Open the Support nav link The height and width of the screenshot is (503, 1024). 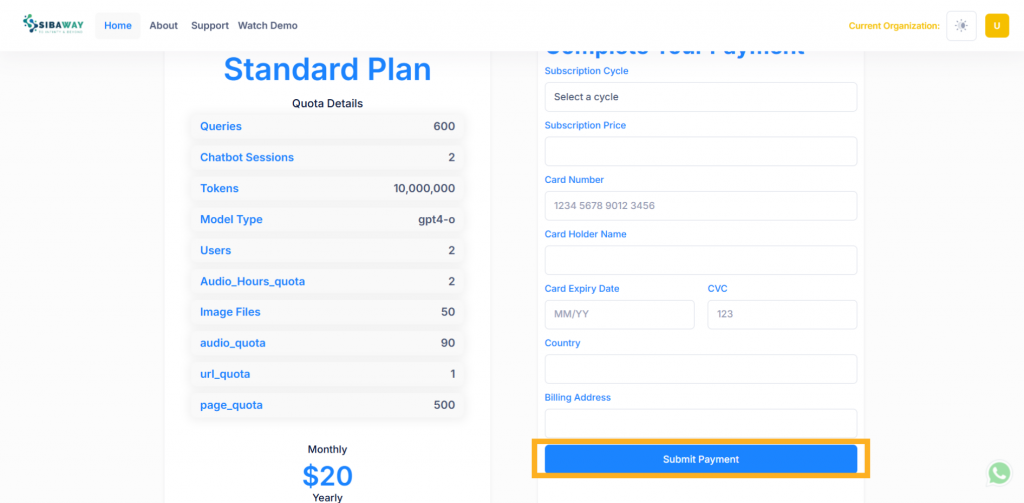(x=210, y=25)
